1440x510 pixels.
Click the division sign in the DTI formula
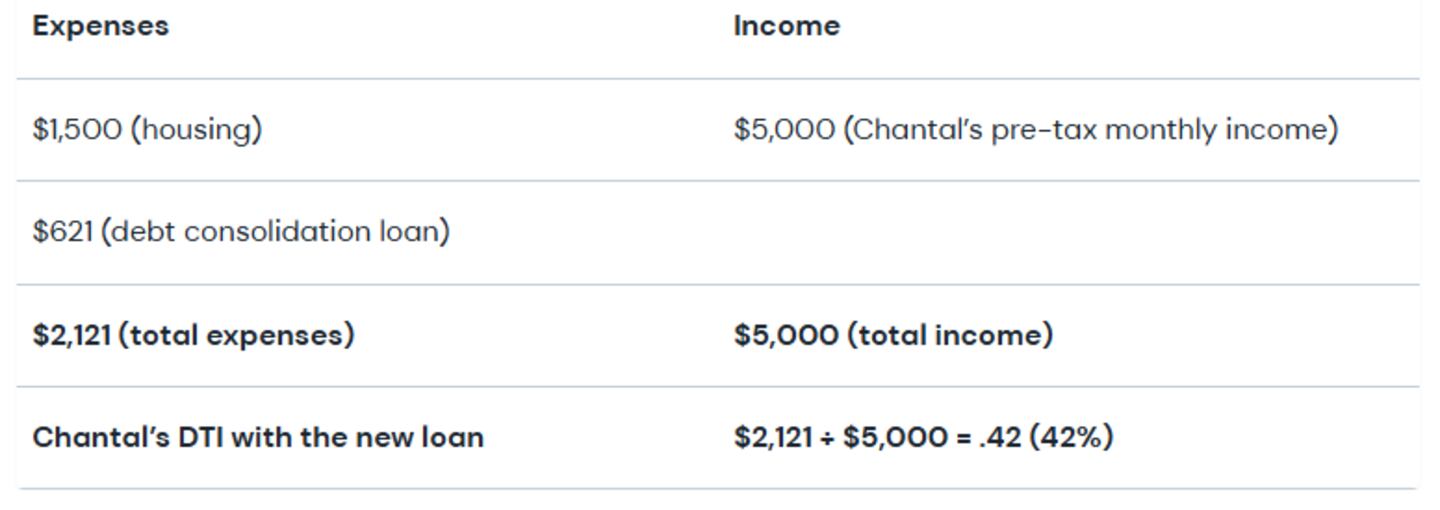pyautogui.click(x=827, y=438)
